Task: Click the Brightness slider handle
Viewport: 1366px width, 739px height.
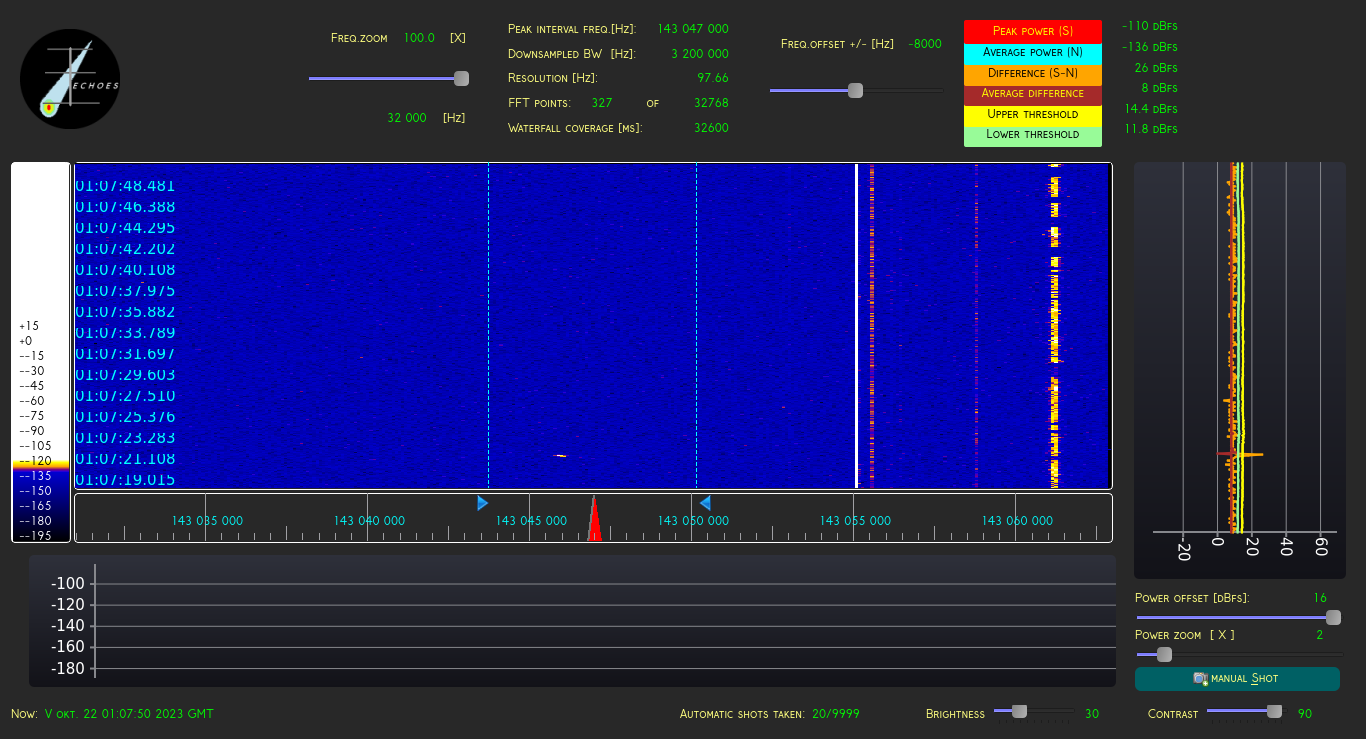Action: point(1019,712)
